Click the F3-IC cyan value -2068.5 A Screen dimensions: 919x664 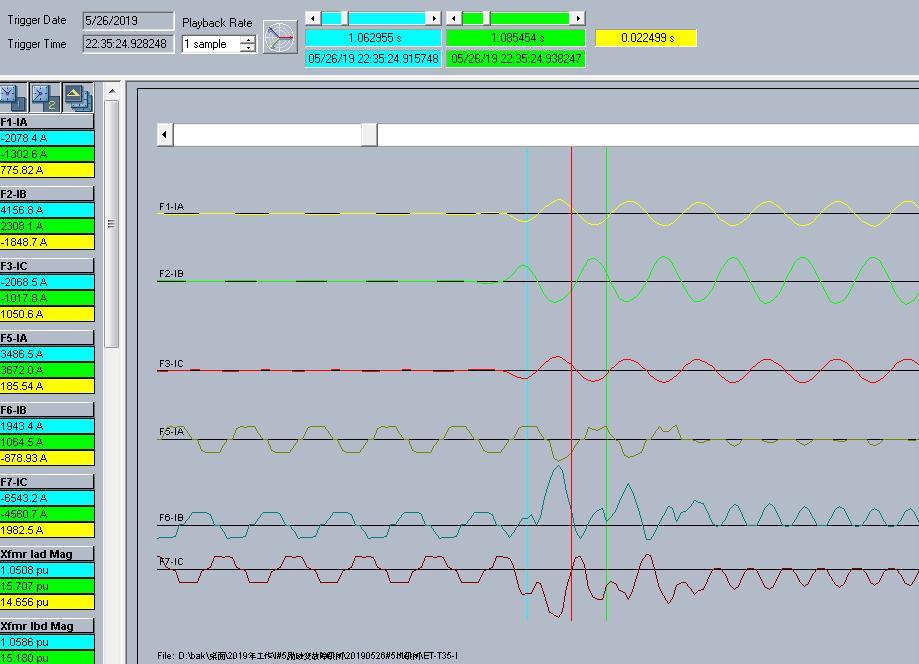click(47, 282)
